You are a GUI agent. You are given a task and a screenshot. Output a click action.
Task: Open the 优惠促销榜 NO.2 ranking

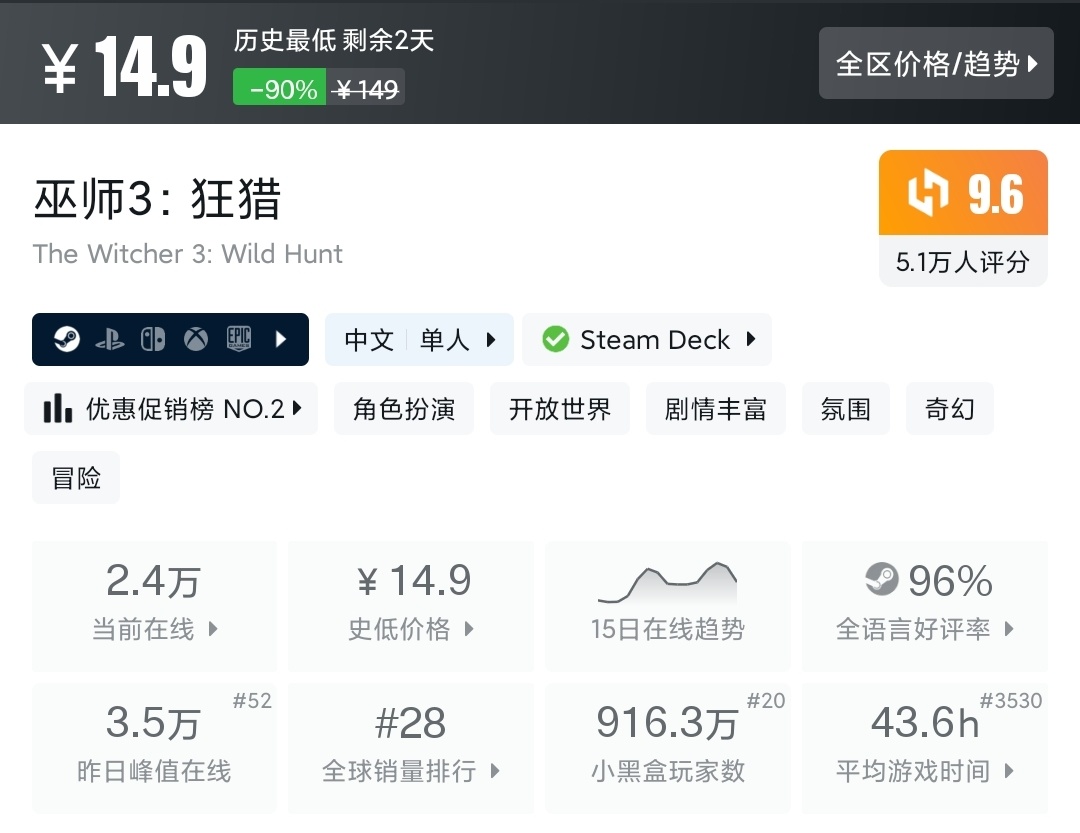pyautogui.click(x=171, y=409)
